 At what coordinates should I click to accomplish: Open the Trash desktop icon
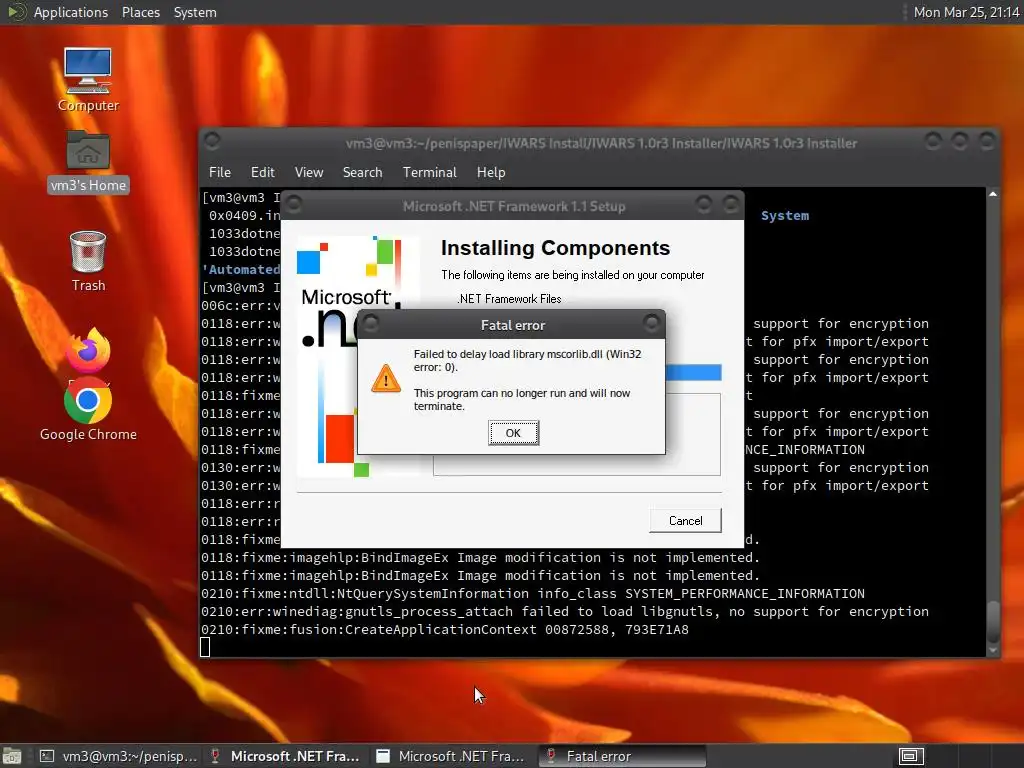88,261
